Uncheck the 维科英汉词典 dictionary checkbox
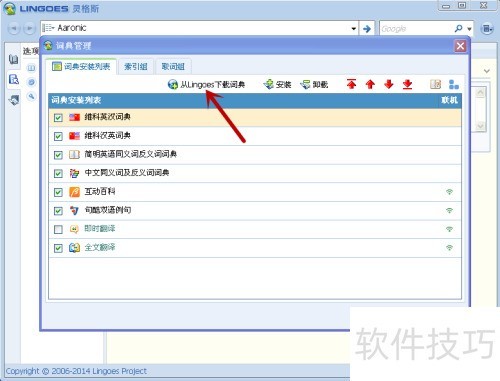This screenshot has height=381, width=500. point(58,117)
